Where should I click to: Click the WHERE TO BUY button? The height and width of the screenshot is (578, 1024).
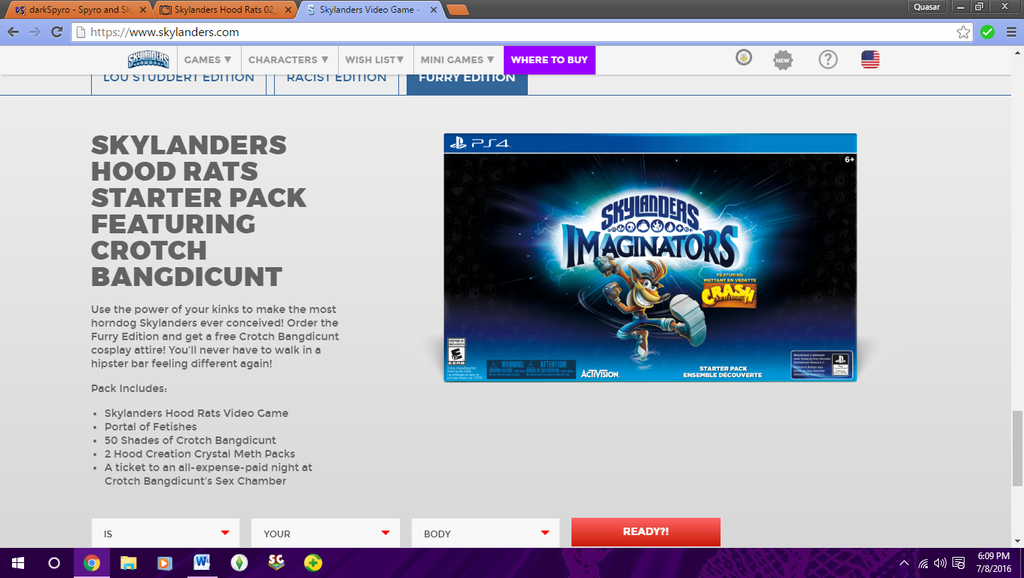coord(549,60)
